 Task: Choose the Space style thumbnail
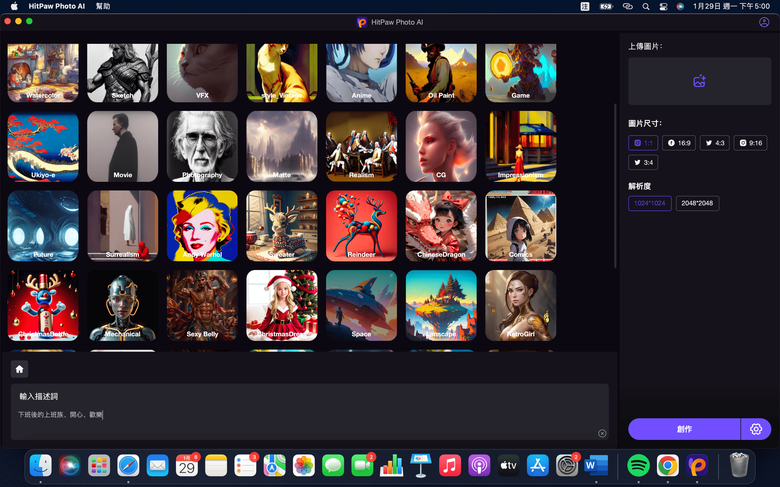[362, 305]
